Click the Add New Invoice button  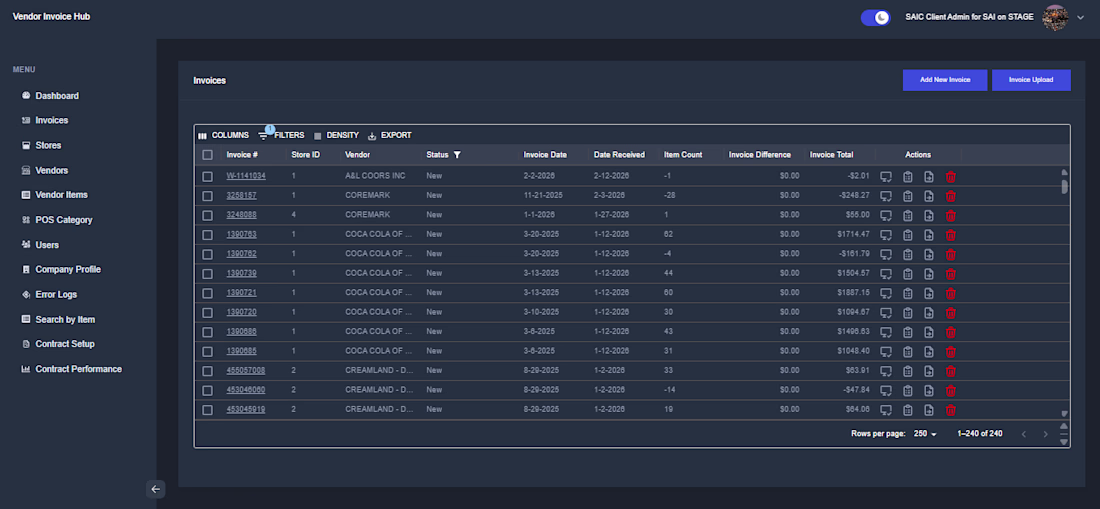point(944,80)
